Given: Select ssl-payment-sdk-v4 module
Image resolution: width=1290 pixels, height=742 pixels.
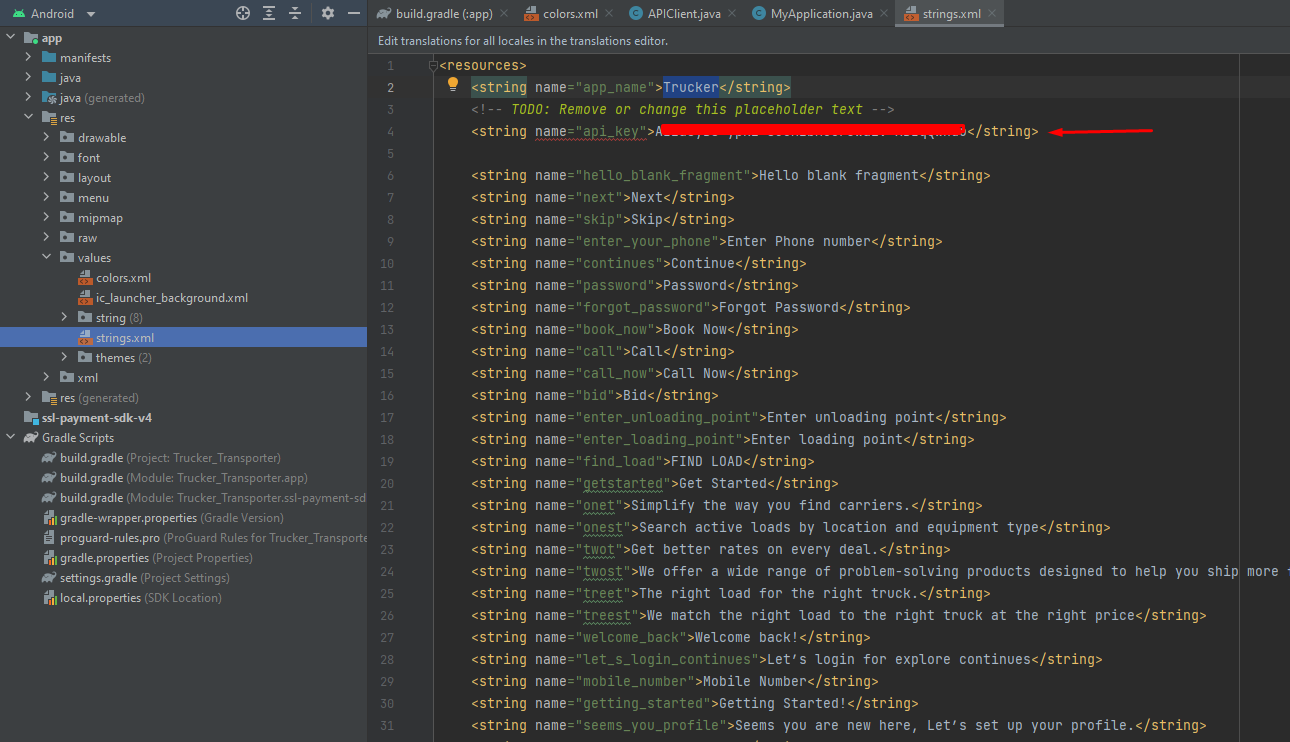Looking at the screenshot, I should point(96,418).
